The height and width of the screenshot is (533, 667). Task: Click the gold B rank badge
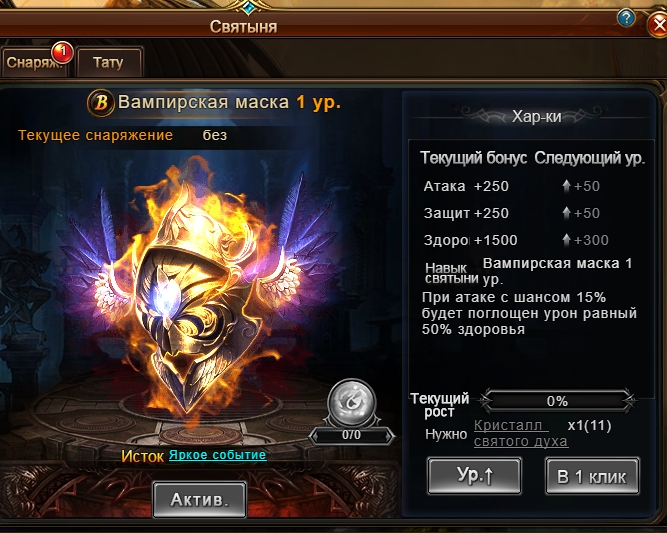point(100,103)
